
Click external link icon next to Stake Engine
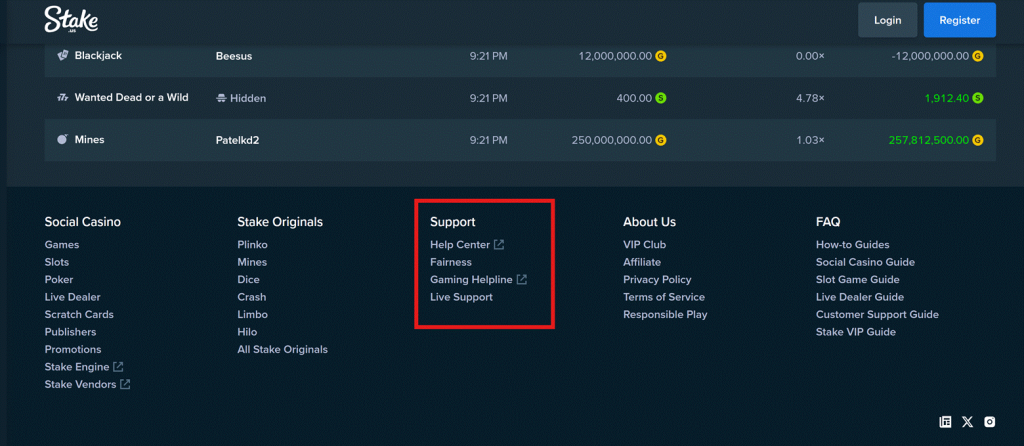click(118, 367)
